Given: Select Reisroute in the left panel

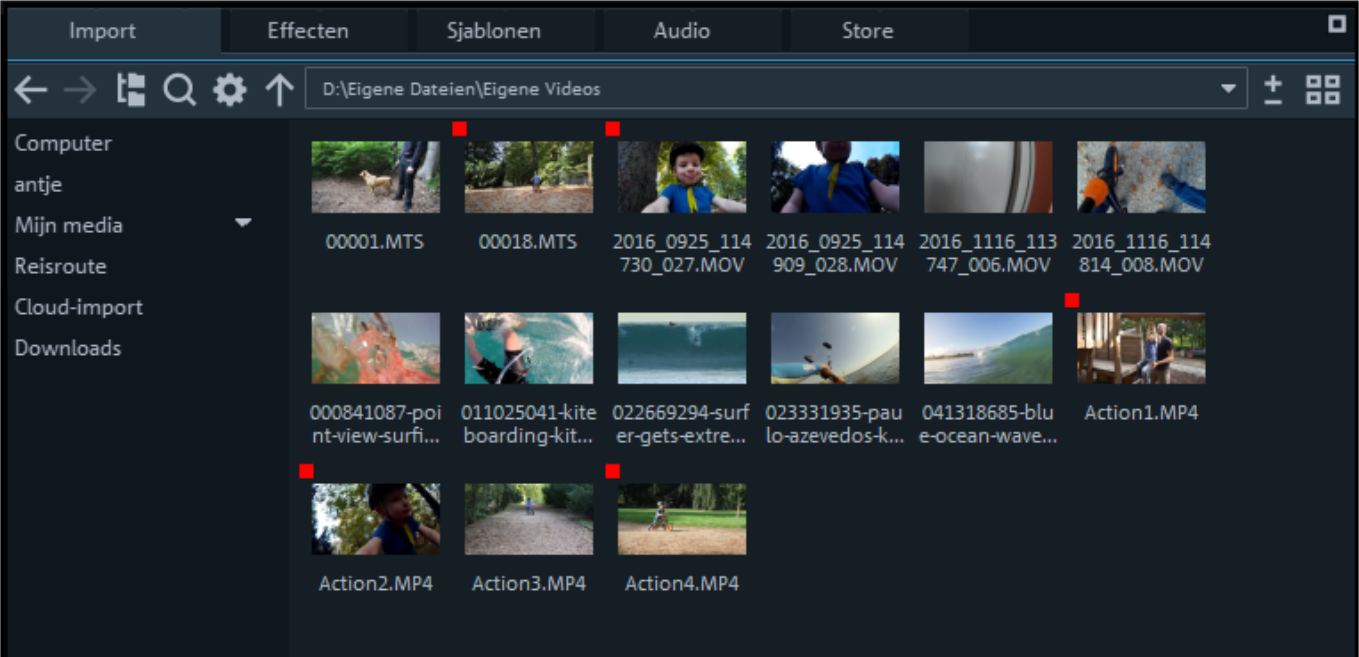Looking at the screenshot, I should pyautogui.click(x=60, y=266).
